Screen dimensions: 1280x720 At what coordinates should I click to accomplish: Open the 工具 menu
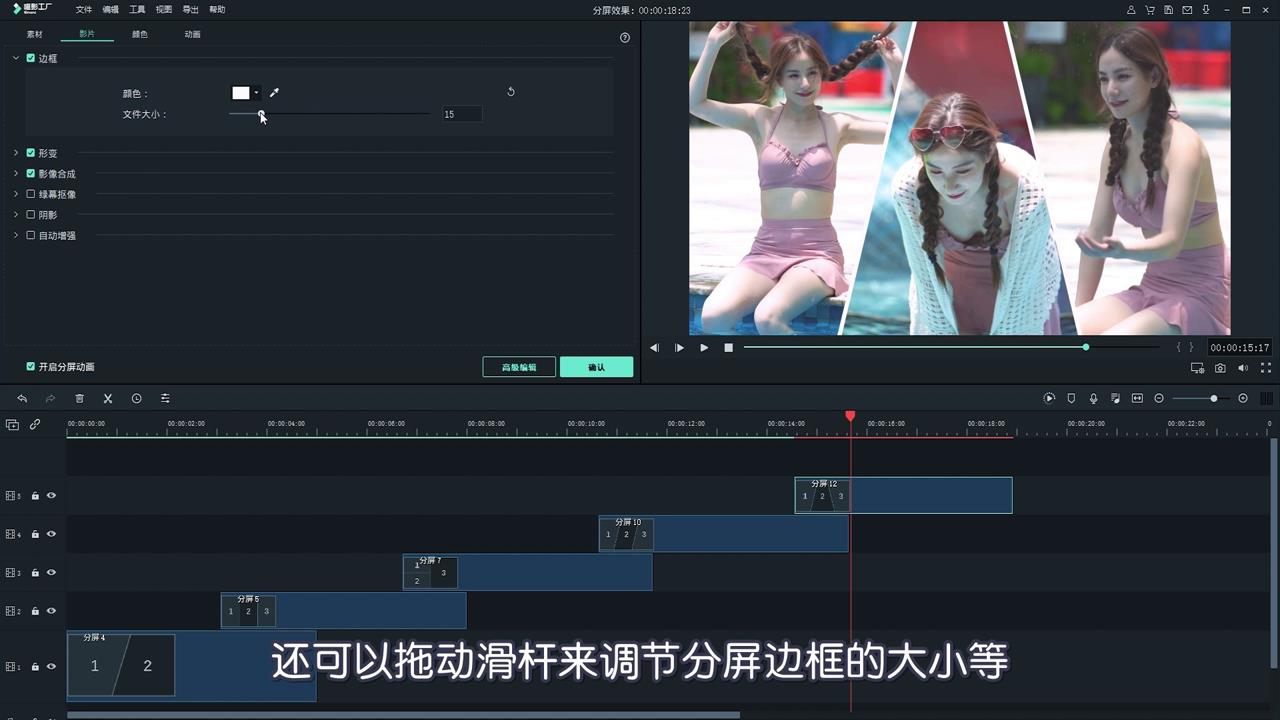(x=137, y=9)
